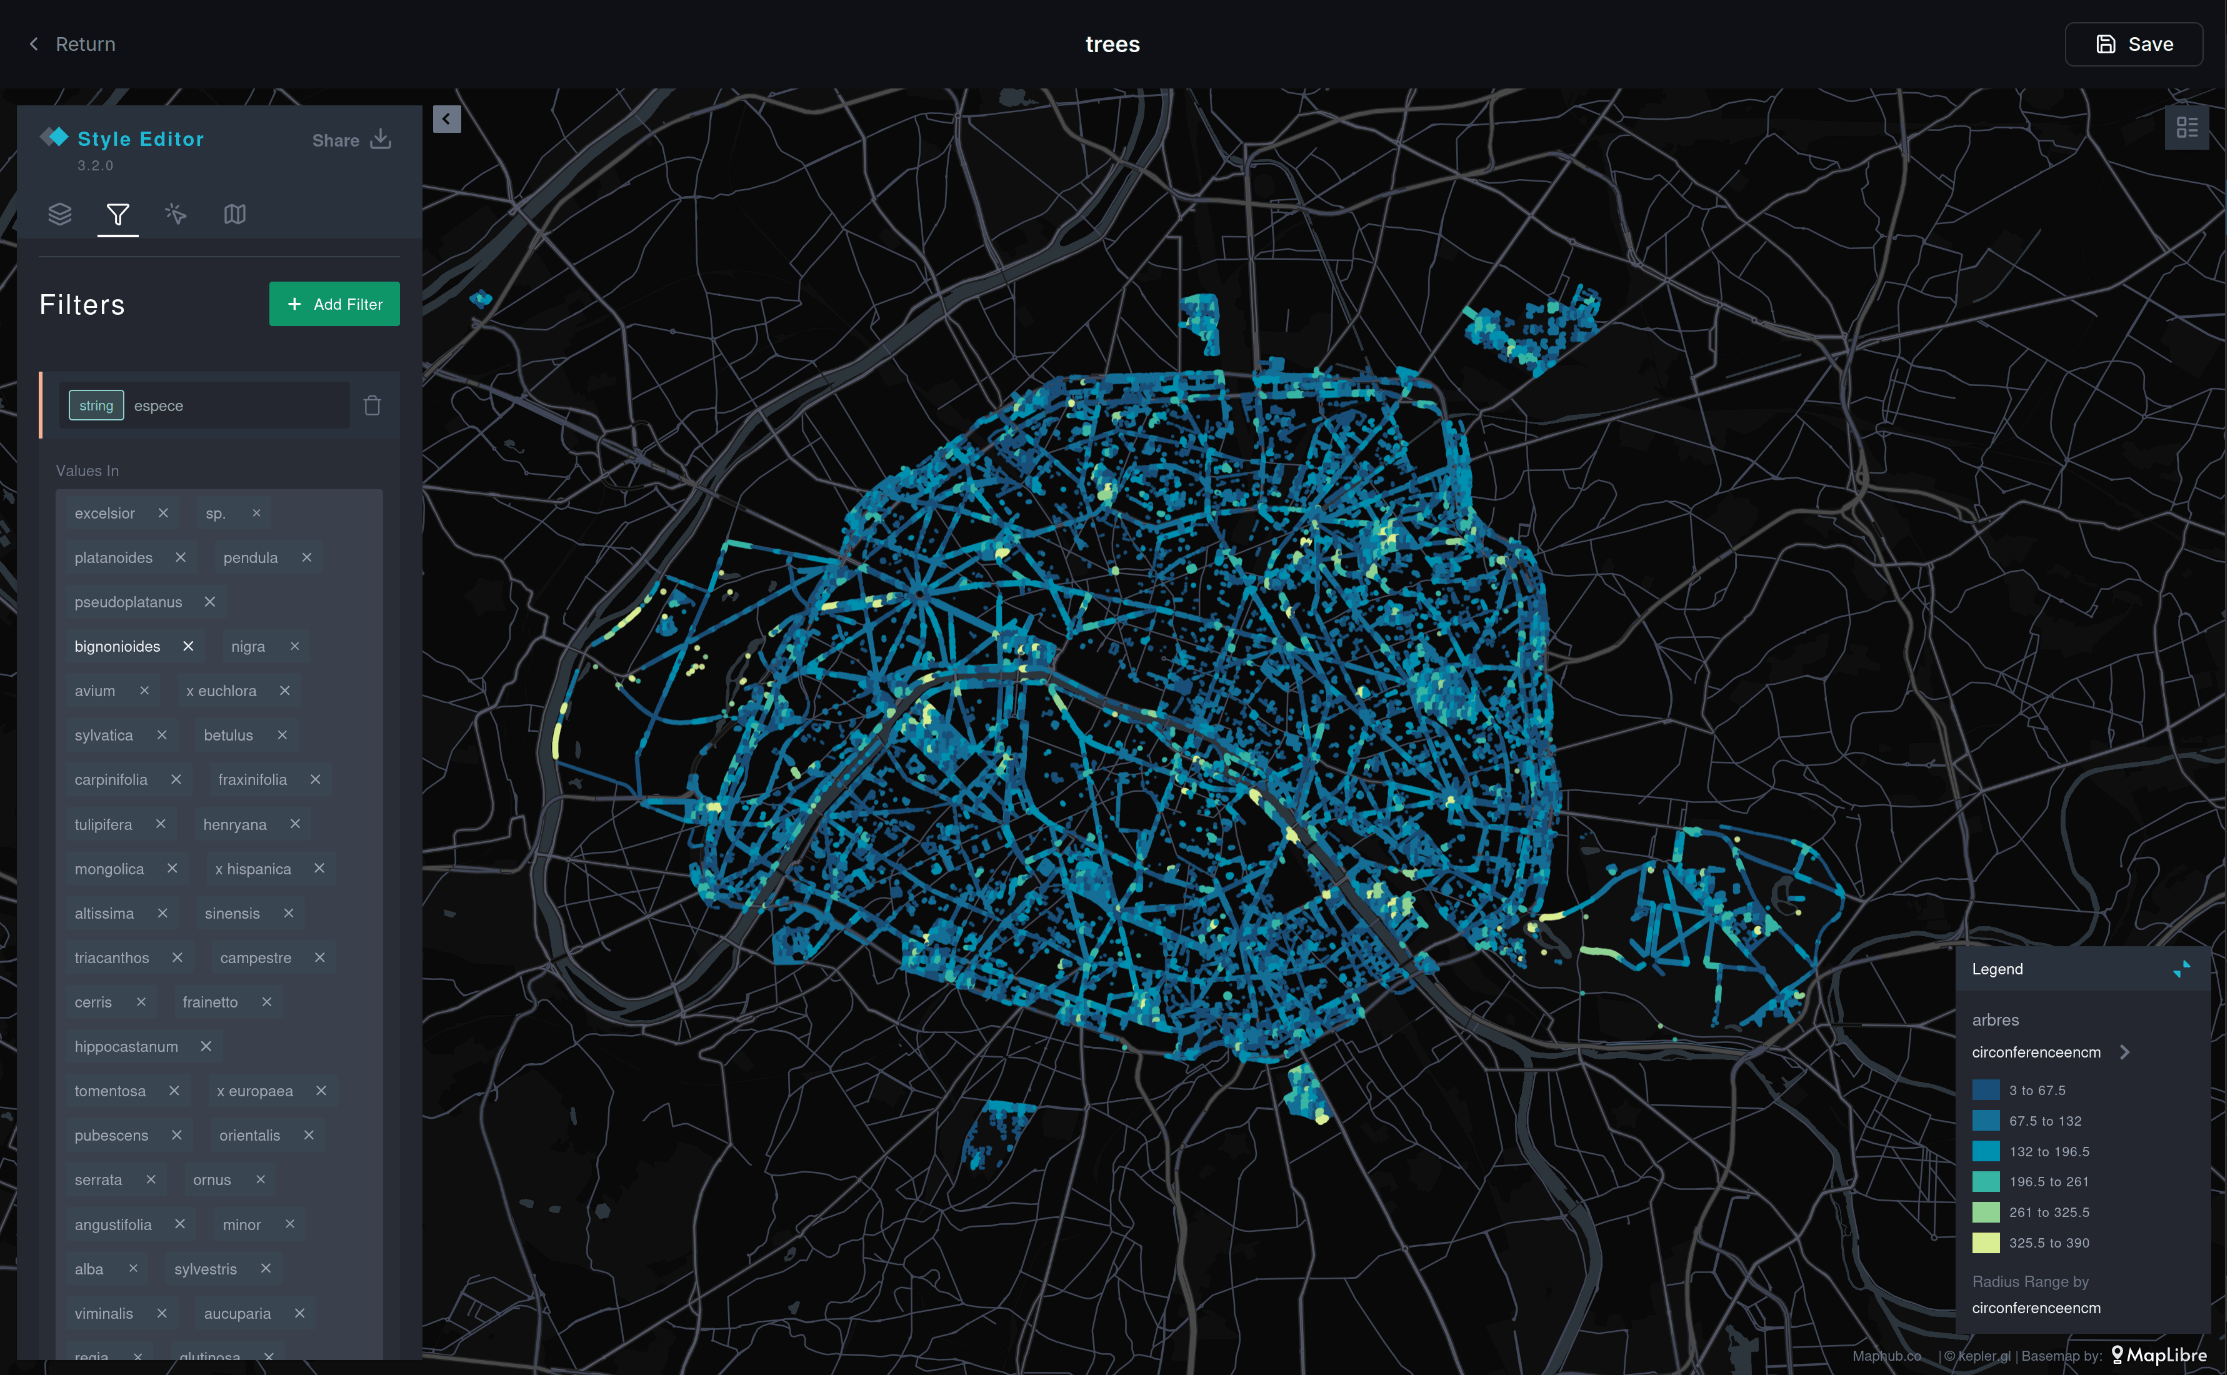The height and width of the screenshot is (1375, 2227).
Task: Expand circonferenceencm legend chevron
Action: 2125,1052
